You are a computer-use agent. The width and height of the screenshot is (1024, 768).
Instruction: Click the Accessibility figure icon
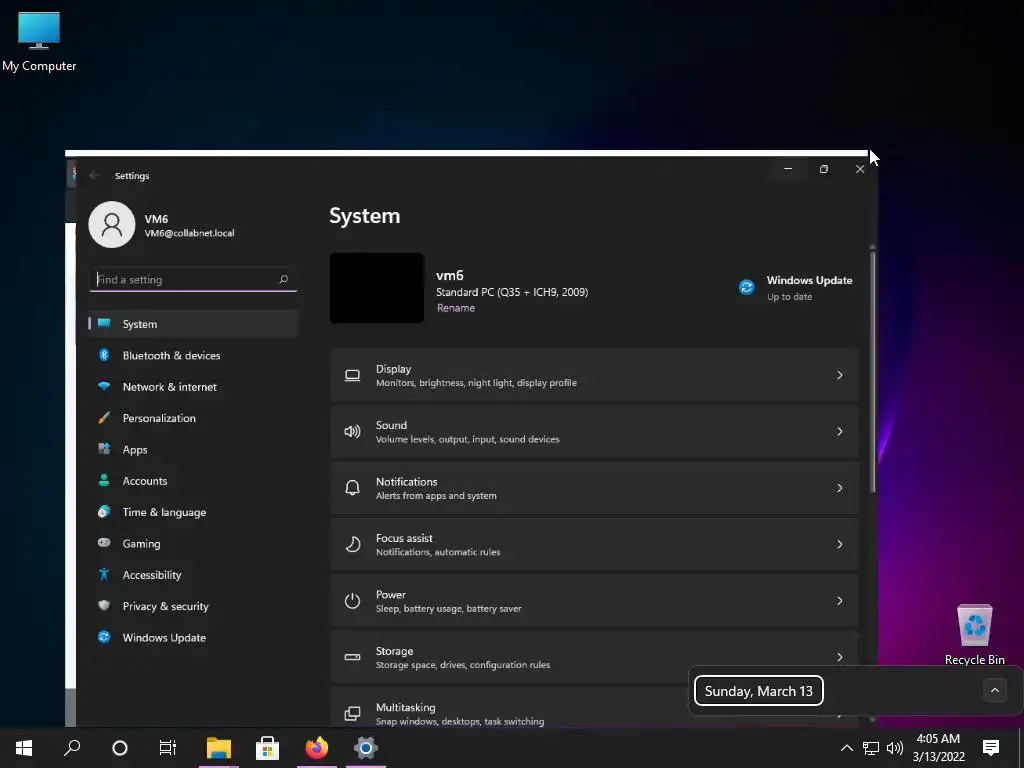click(x=104, y=574)
